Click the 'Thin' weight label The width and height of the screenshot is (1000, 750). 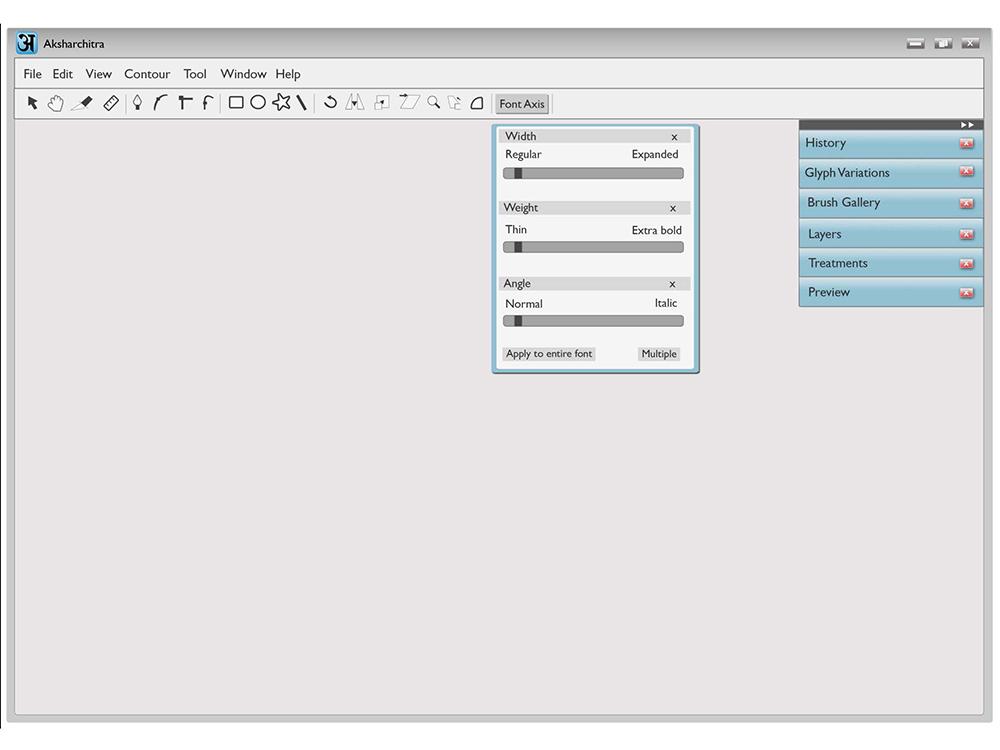516,230
